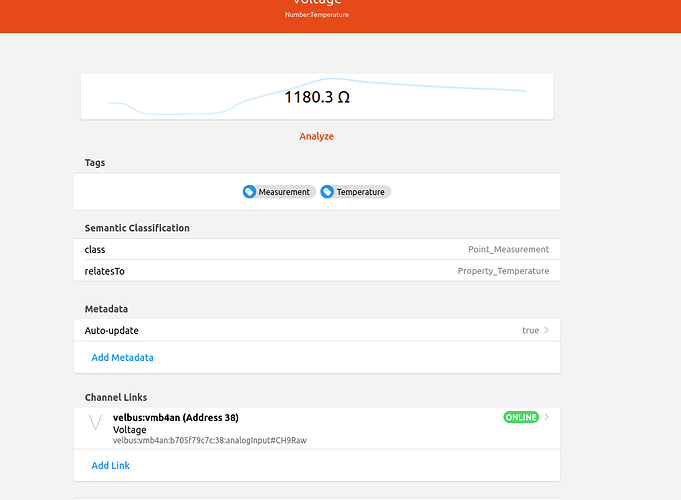Select the relatesTo Property_Temperature row
This screenshot has height=500, width=681.
click(317, 271)
